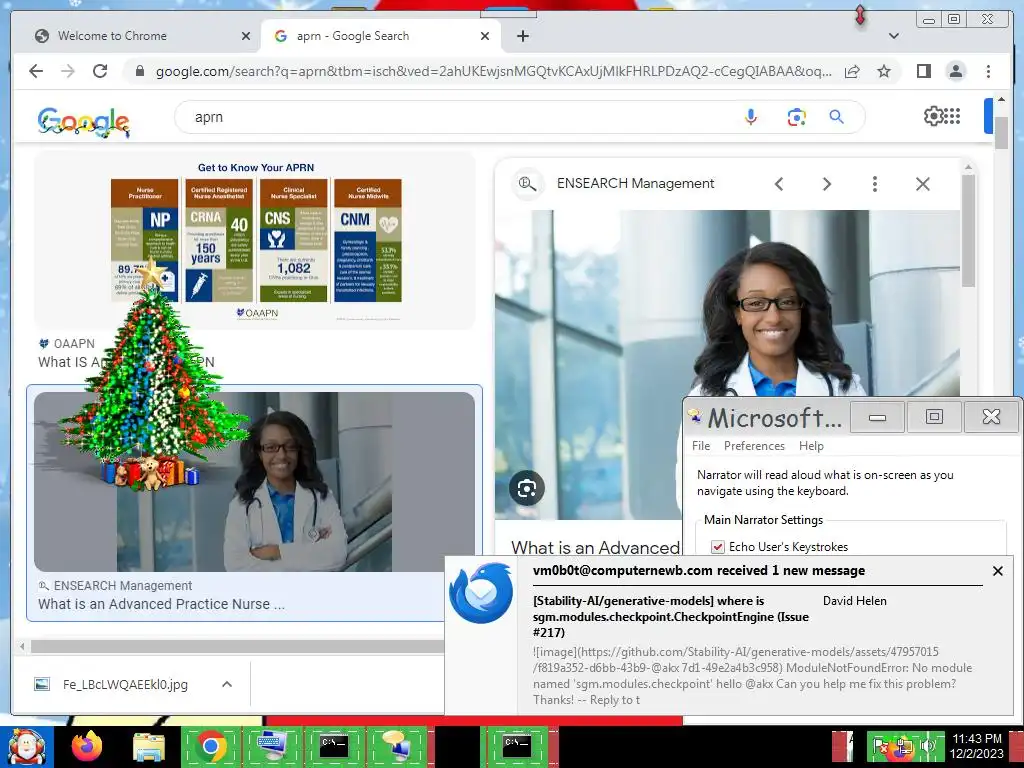Click Google holiday logo
The width and height of the screenshot is (1024, 768).
pos(84,121)
